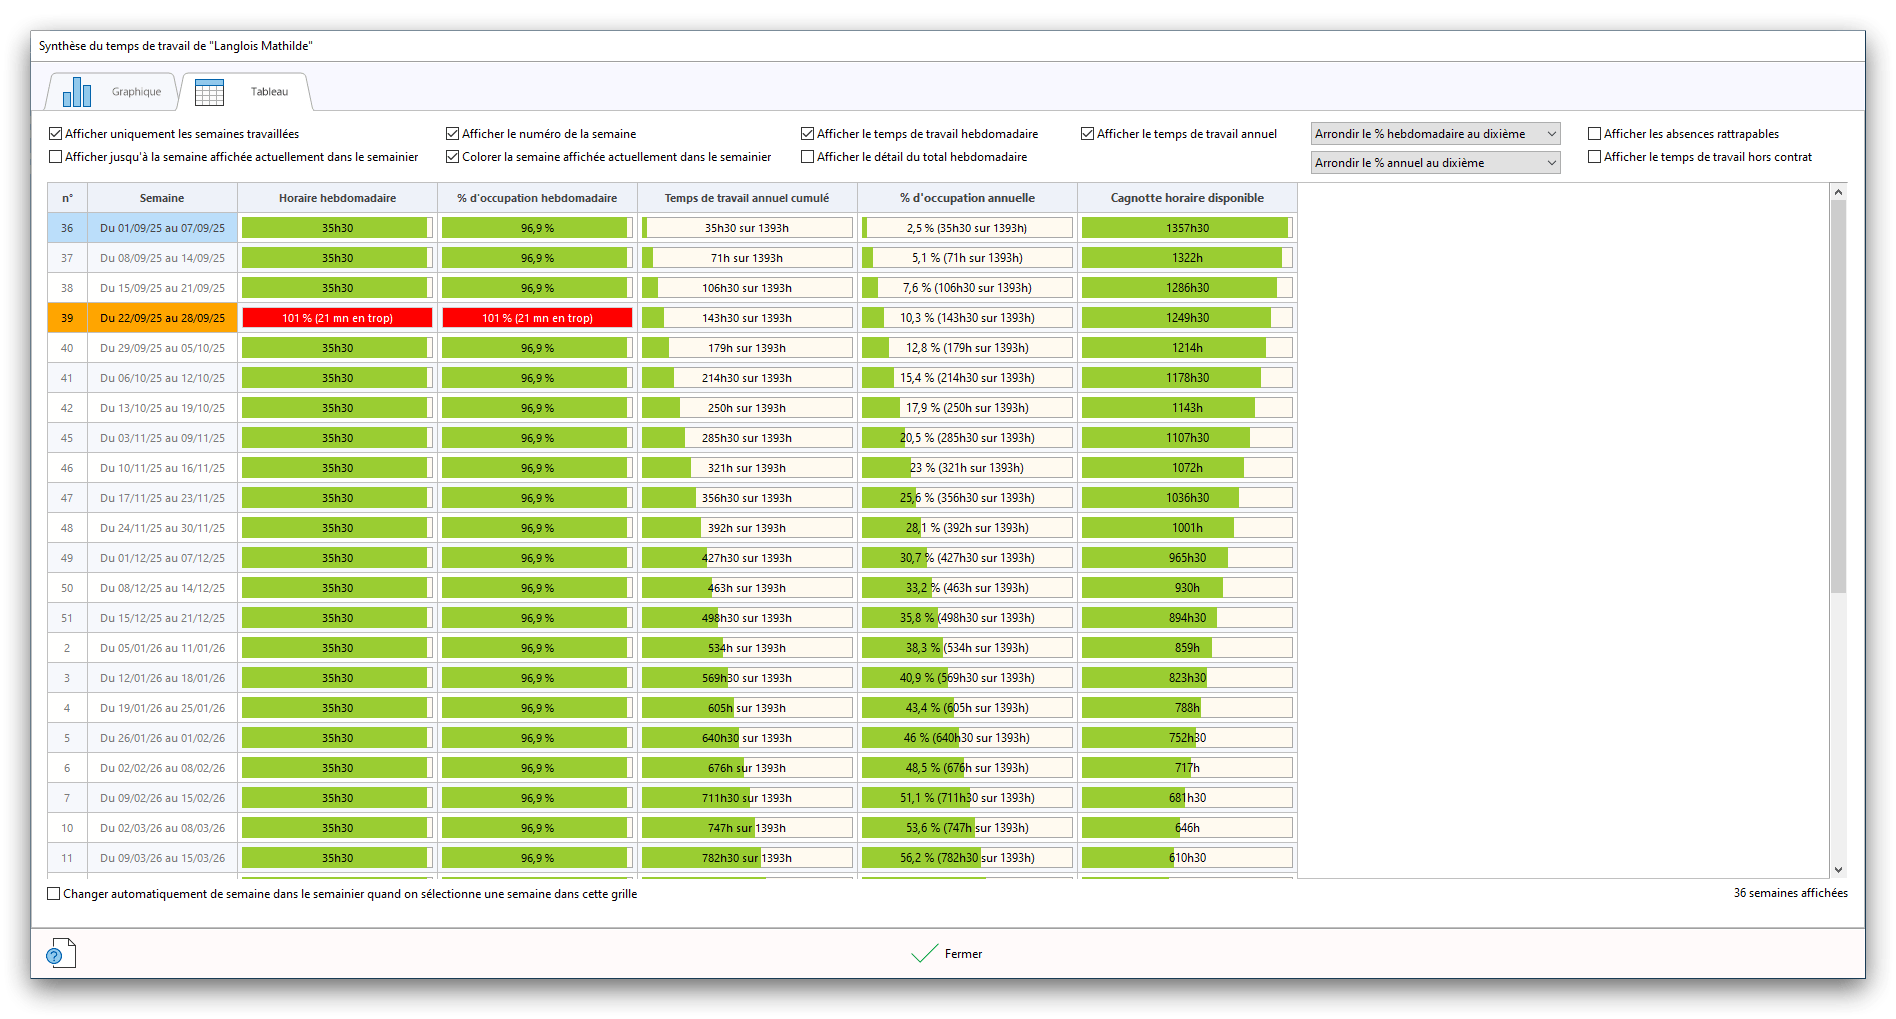Viewport: 1896px width, 1019px height.
Task: Click the bar chart Graphique icon
Action: 77,92
